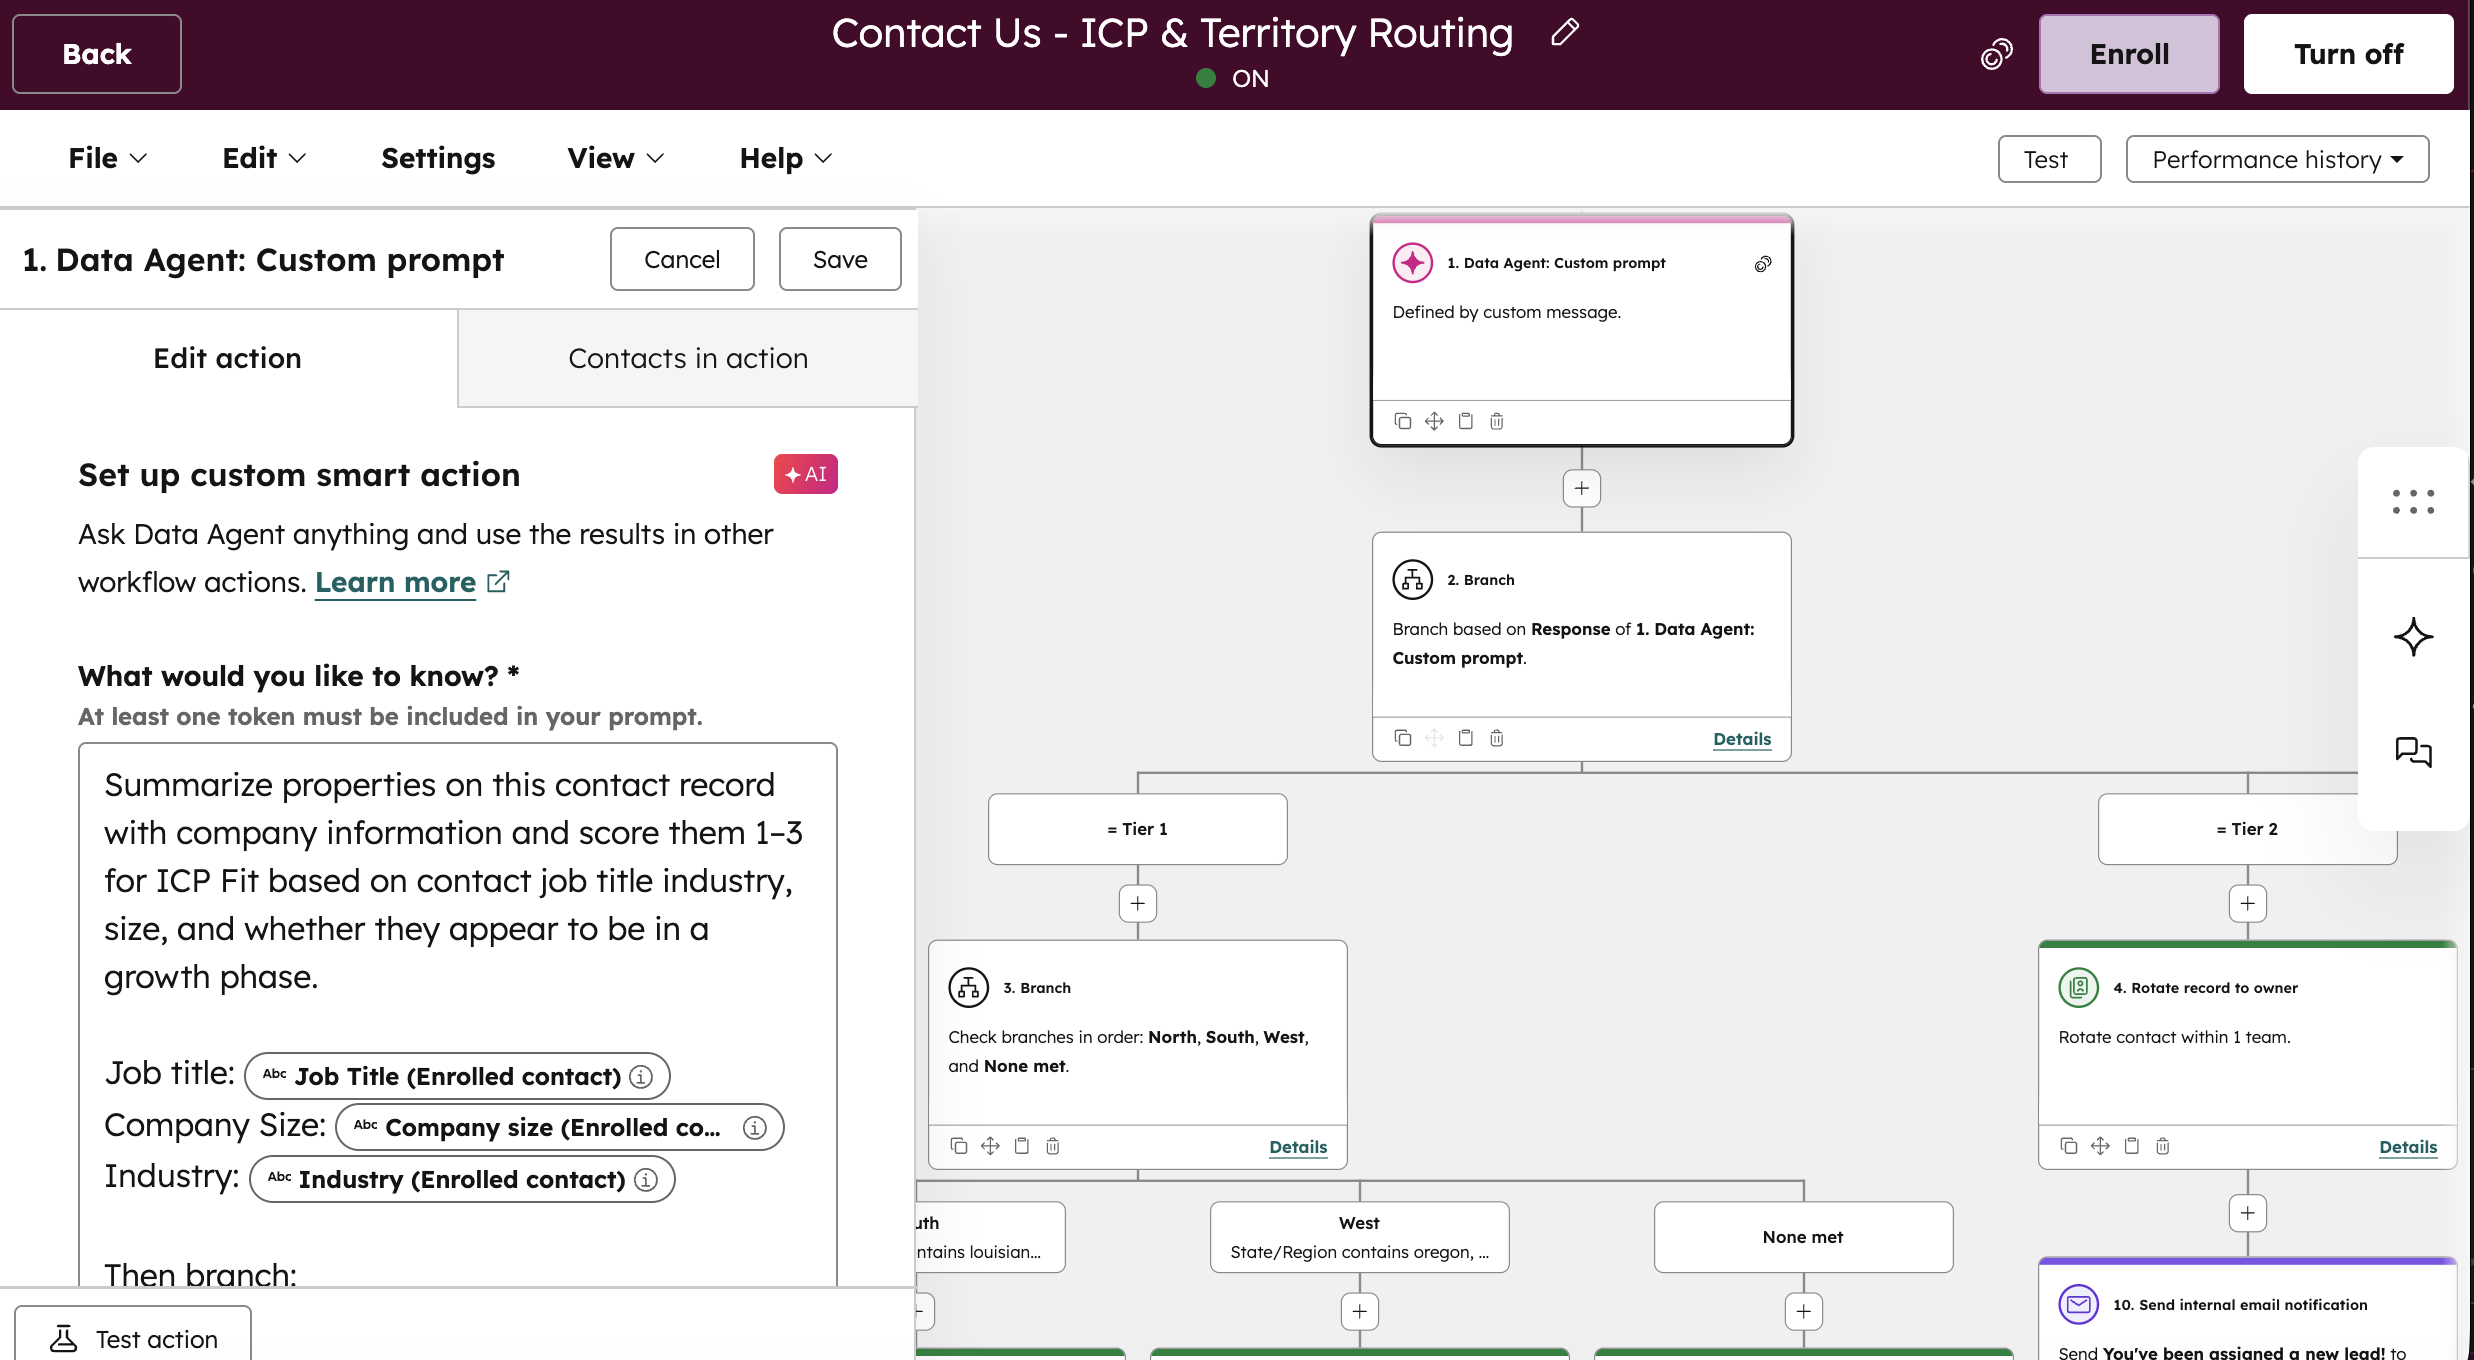Switch to the Contacts in action tab

tap(688, 358)
